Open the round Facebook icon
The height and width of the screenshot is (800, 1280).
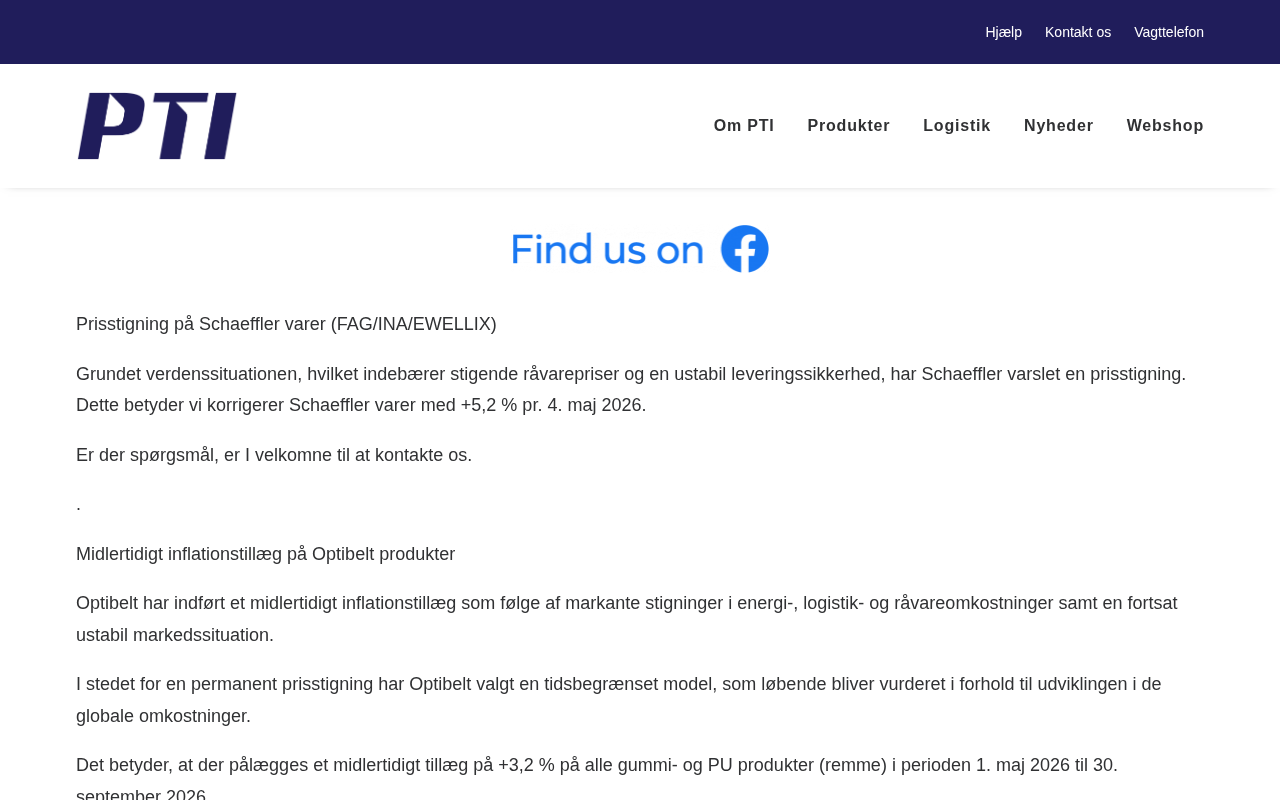tap(745, 249)
